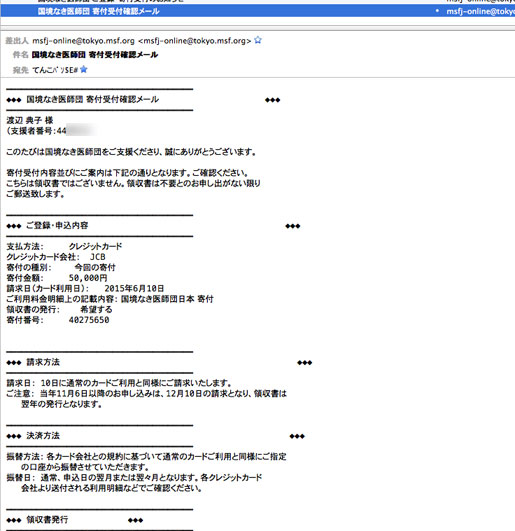The image size is (515, 531).
Task: Click the ご注意 当年11月6日以降 line
Action: (x=146, y=394)
